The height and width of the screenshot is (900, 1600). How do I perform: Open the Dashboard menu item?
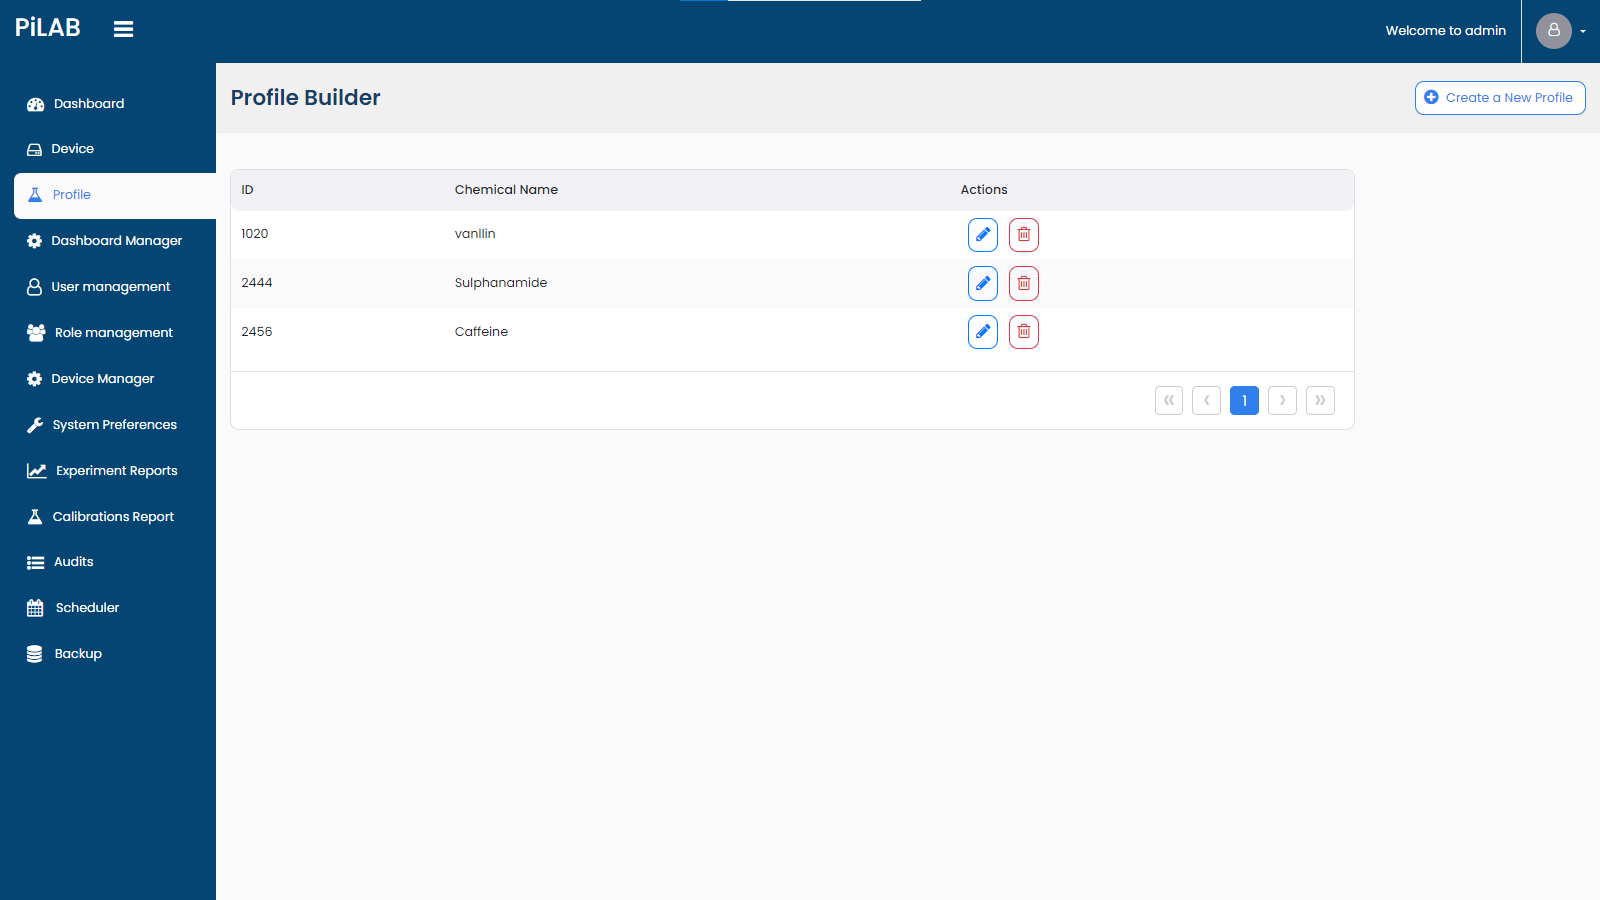click(89, 104)
